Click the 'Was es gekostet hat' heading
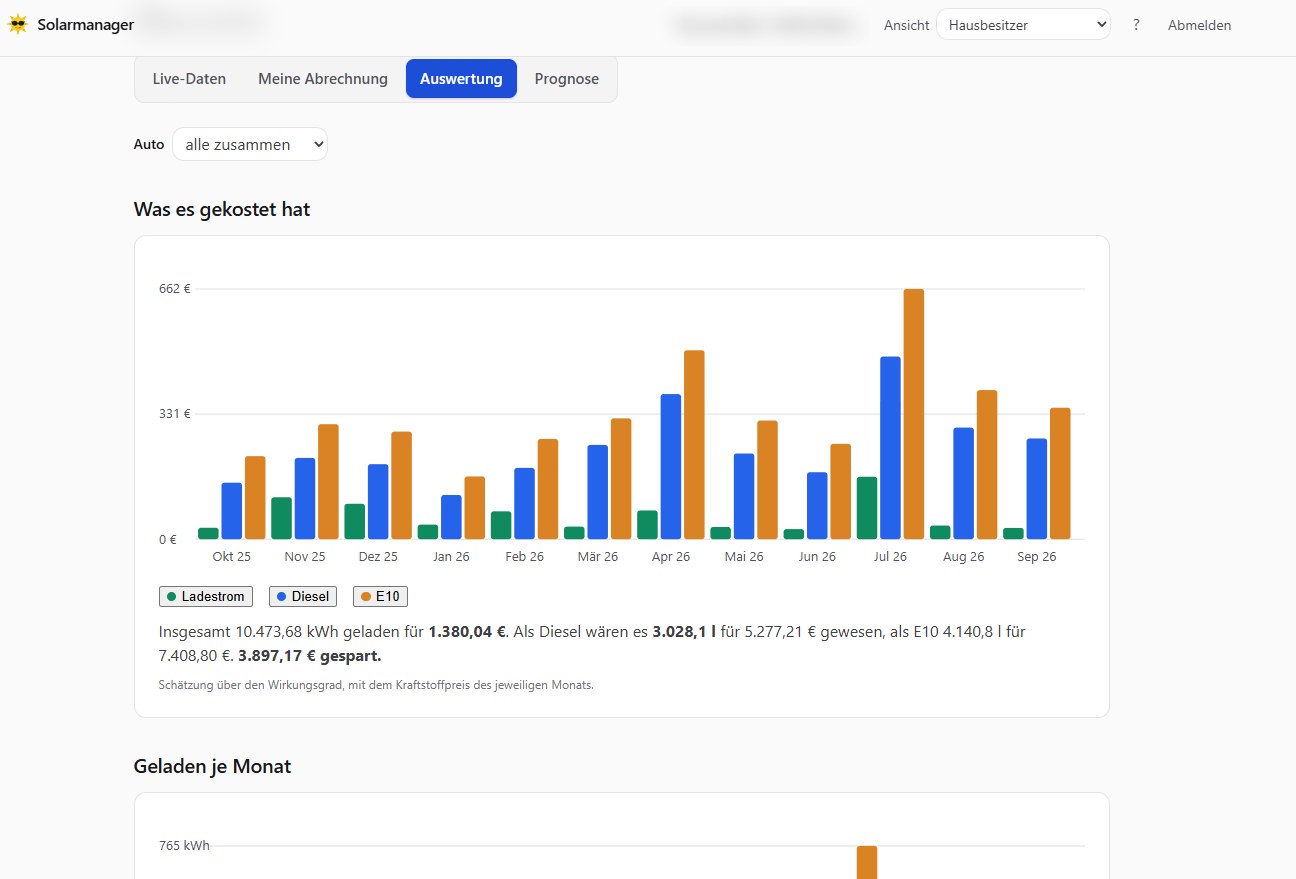The width and height of the screenshot is (1296, 879). (x=222, y=210)
